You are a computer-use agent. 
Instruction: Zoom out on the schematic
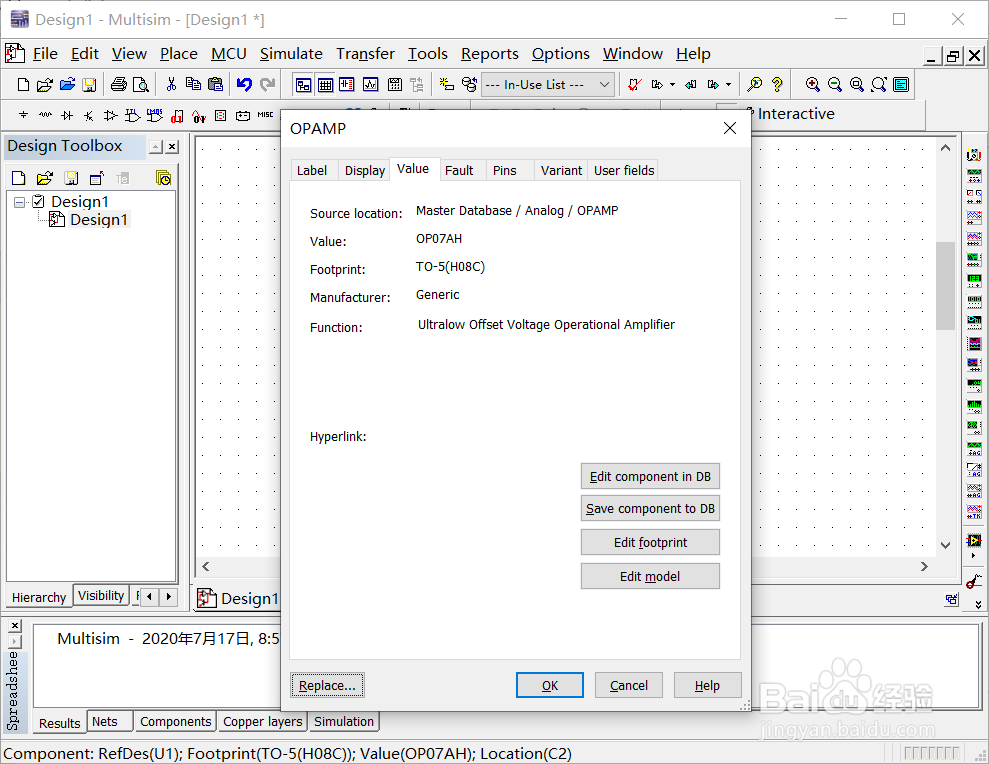[834, 85]
